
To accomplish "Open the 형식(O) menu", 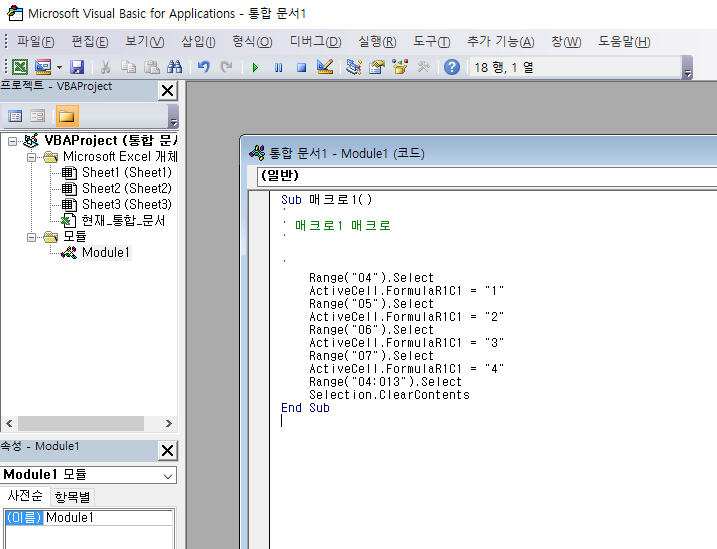I will pyautogui.click(x=252, y=42).
